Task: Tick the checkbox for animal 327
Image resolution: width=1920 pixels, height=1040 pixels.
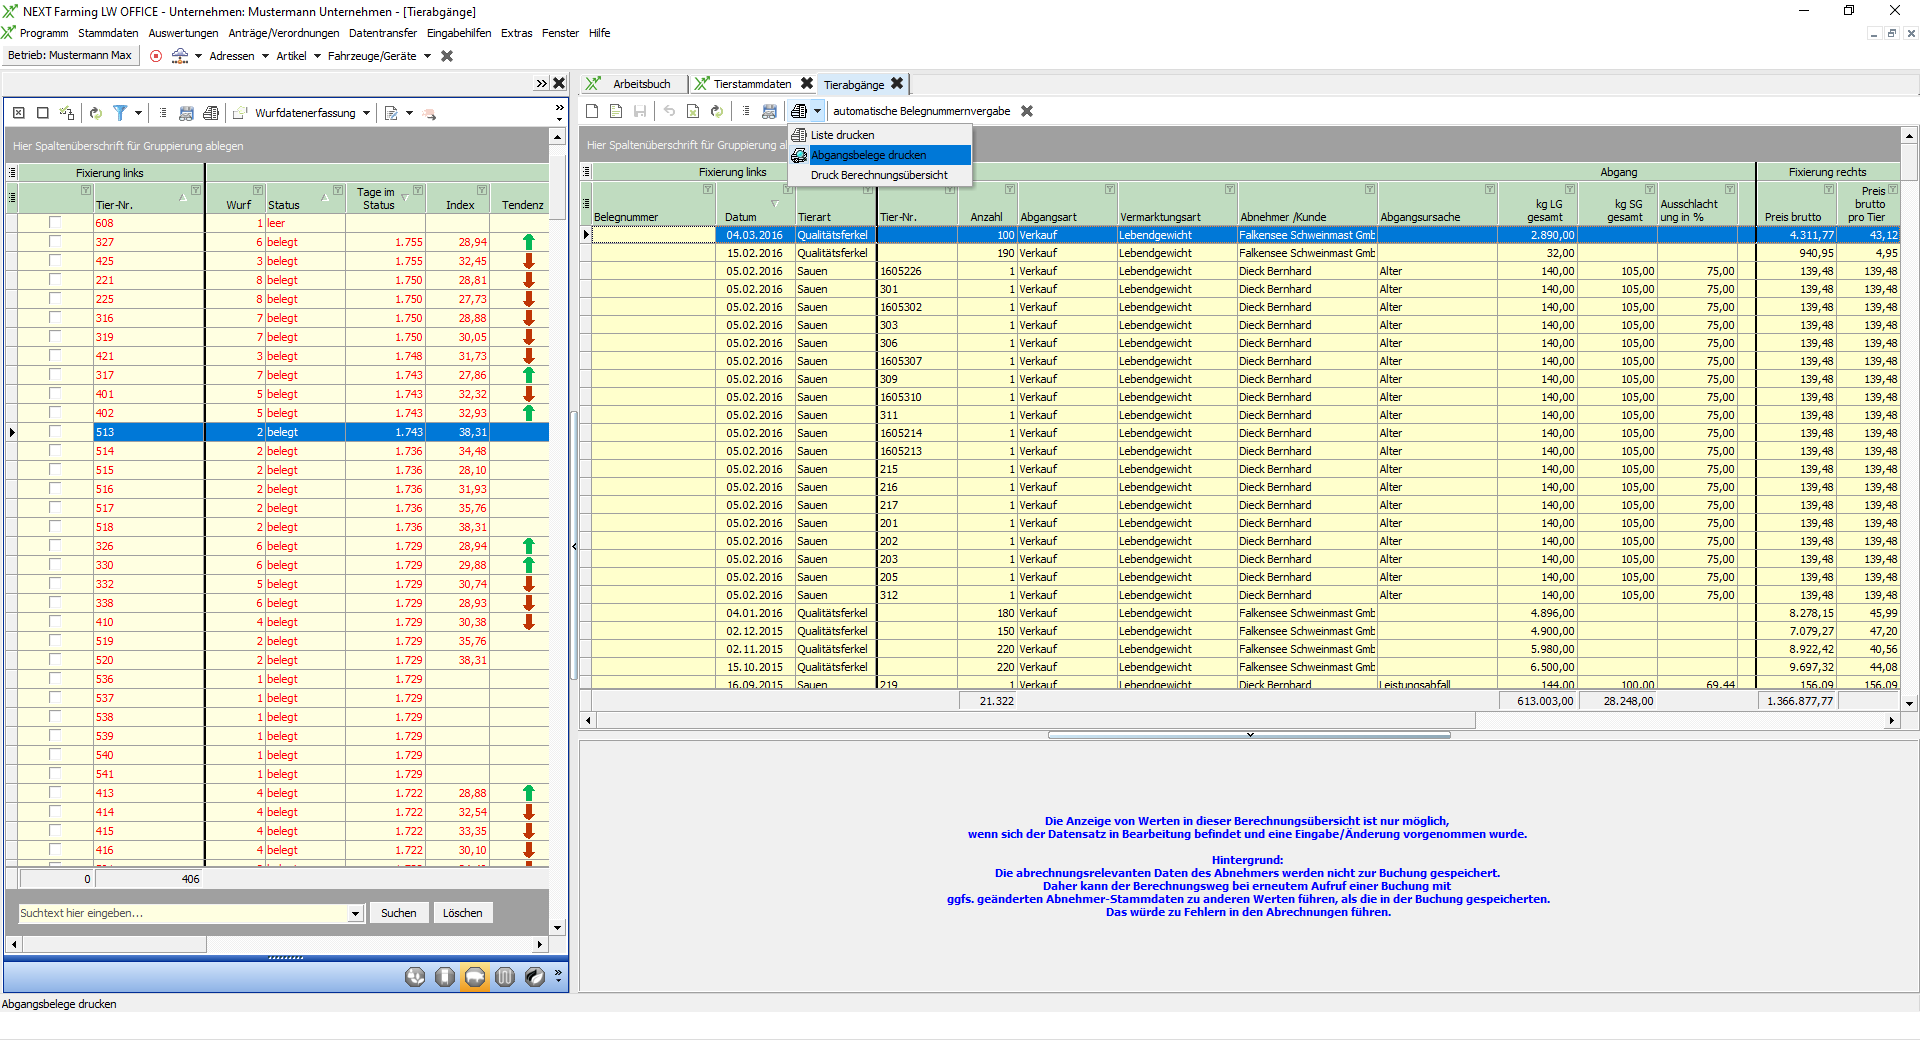Action: (x=55, y=242)
